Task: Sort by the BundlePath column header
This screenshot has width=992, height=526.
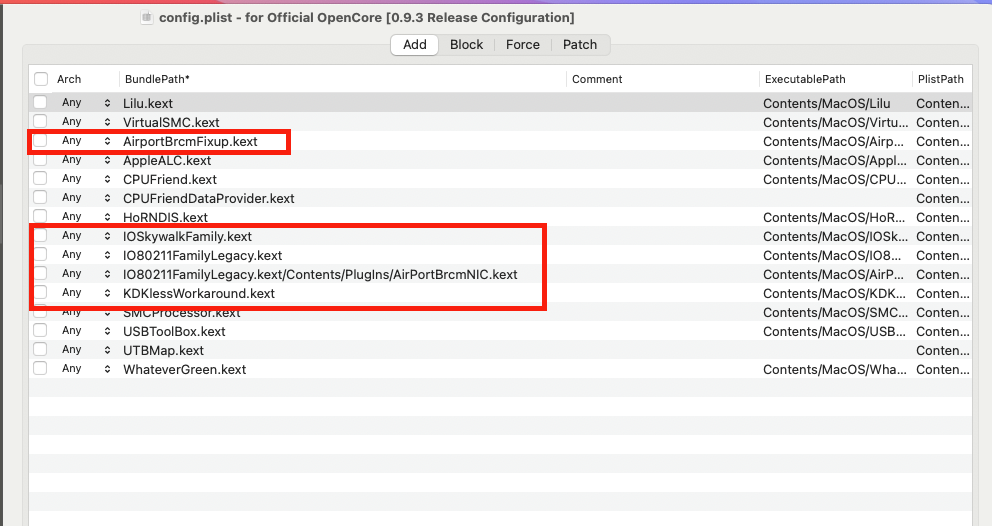Action: click(157, 79)
